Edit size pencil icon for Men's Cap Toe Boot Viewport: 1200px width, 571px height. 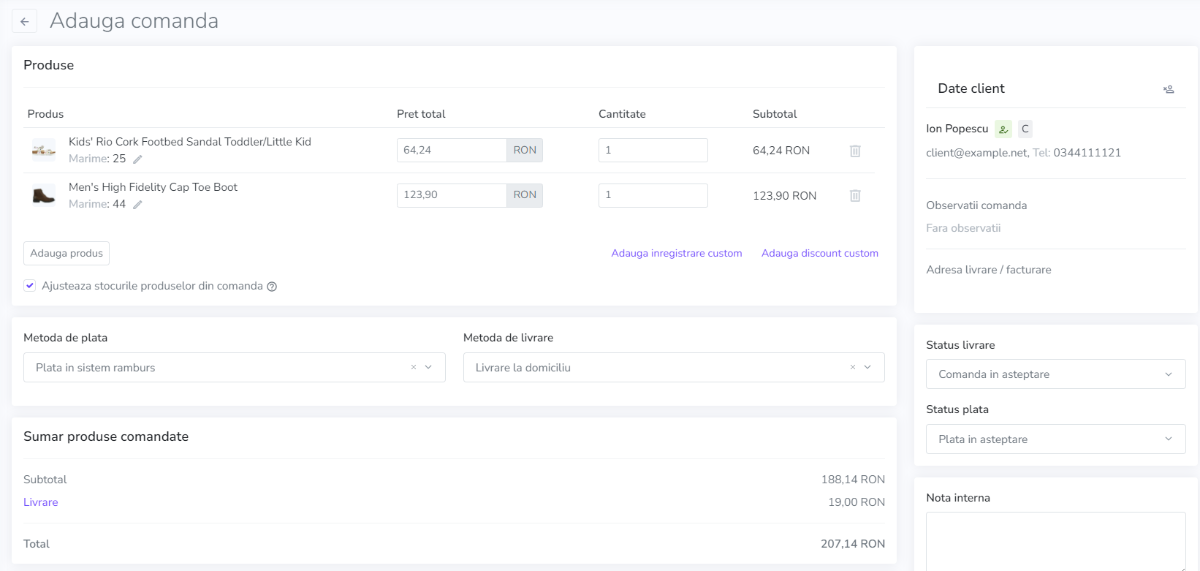point(138,204)
